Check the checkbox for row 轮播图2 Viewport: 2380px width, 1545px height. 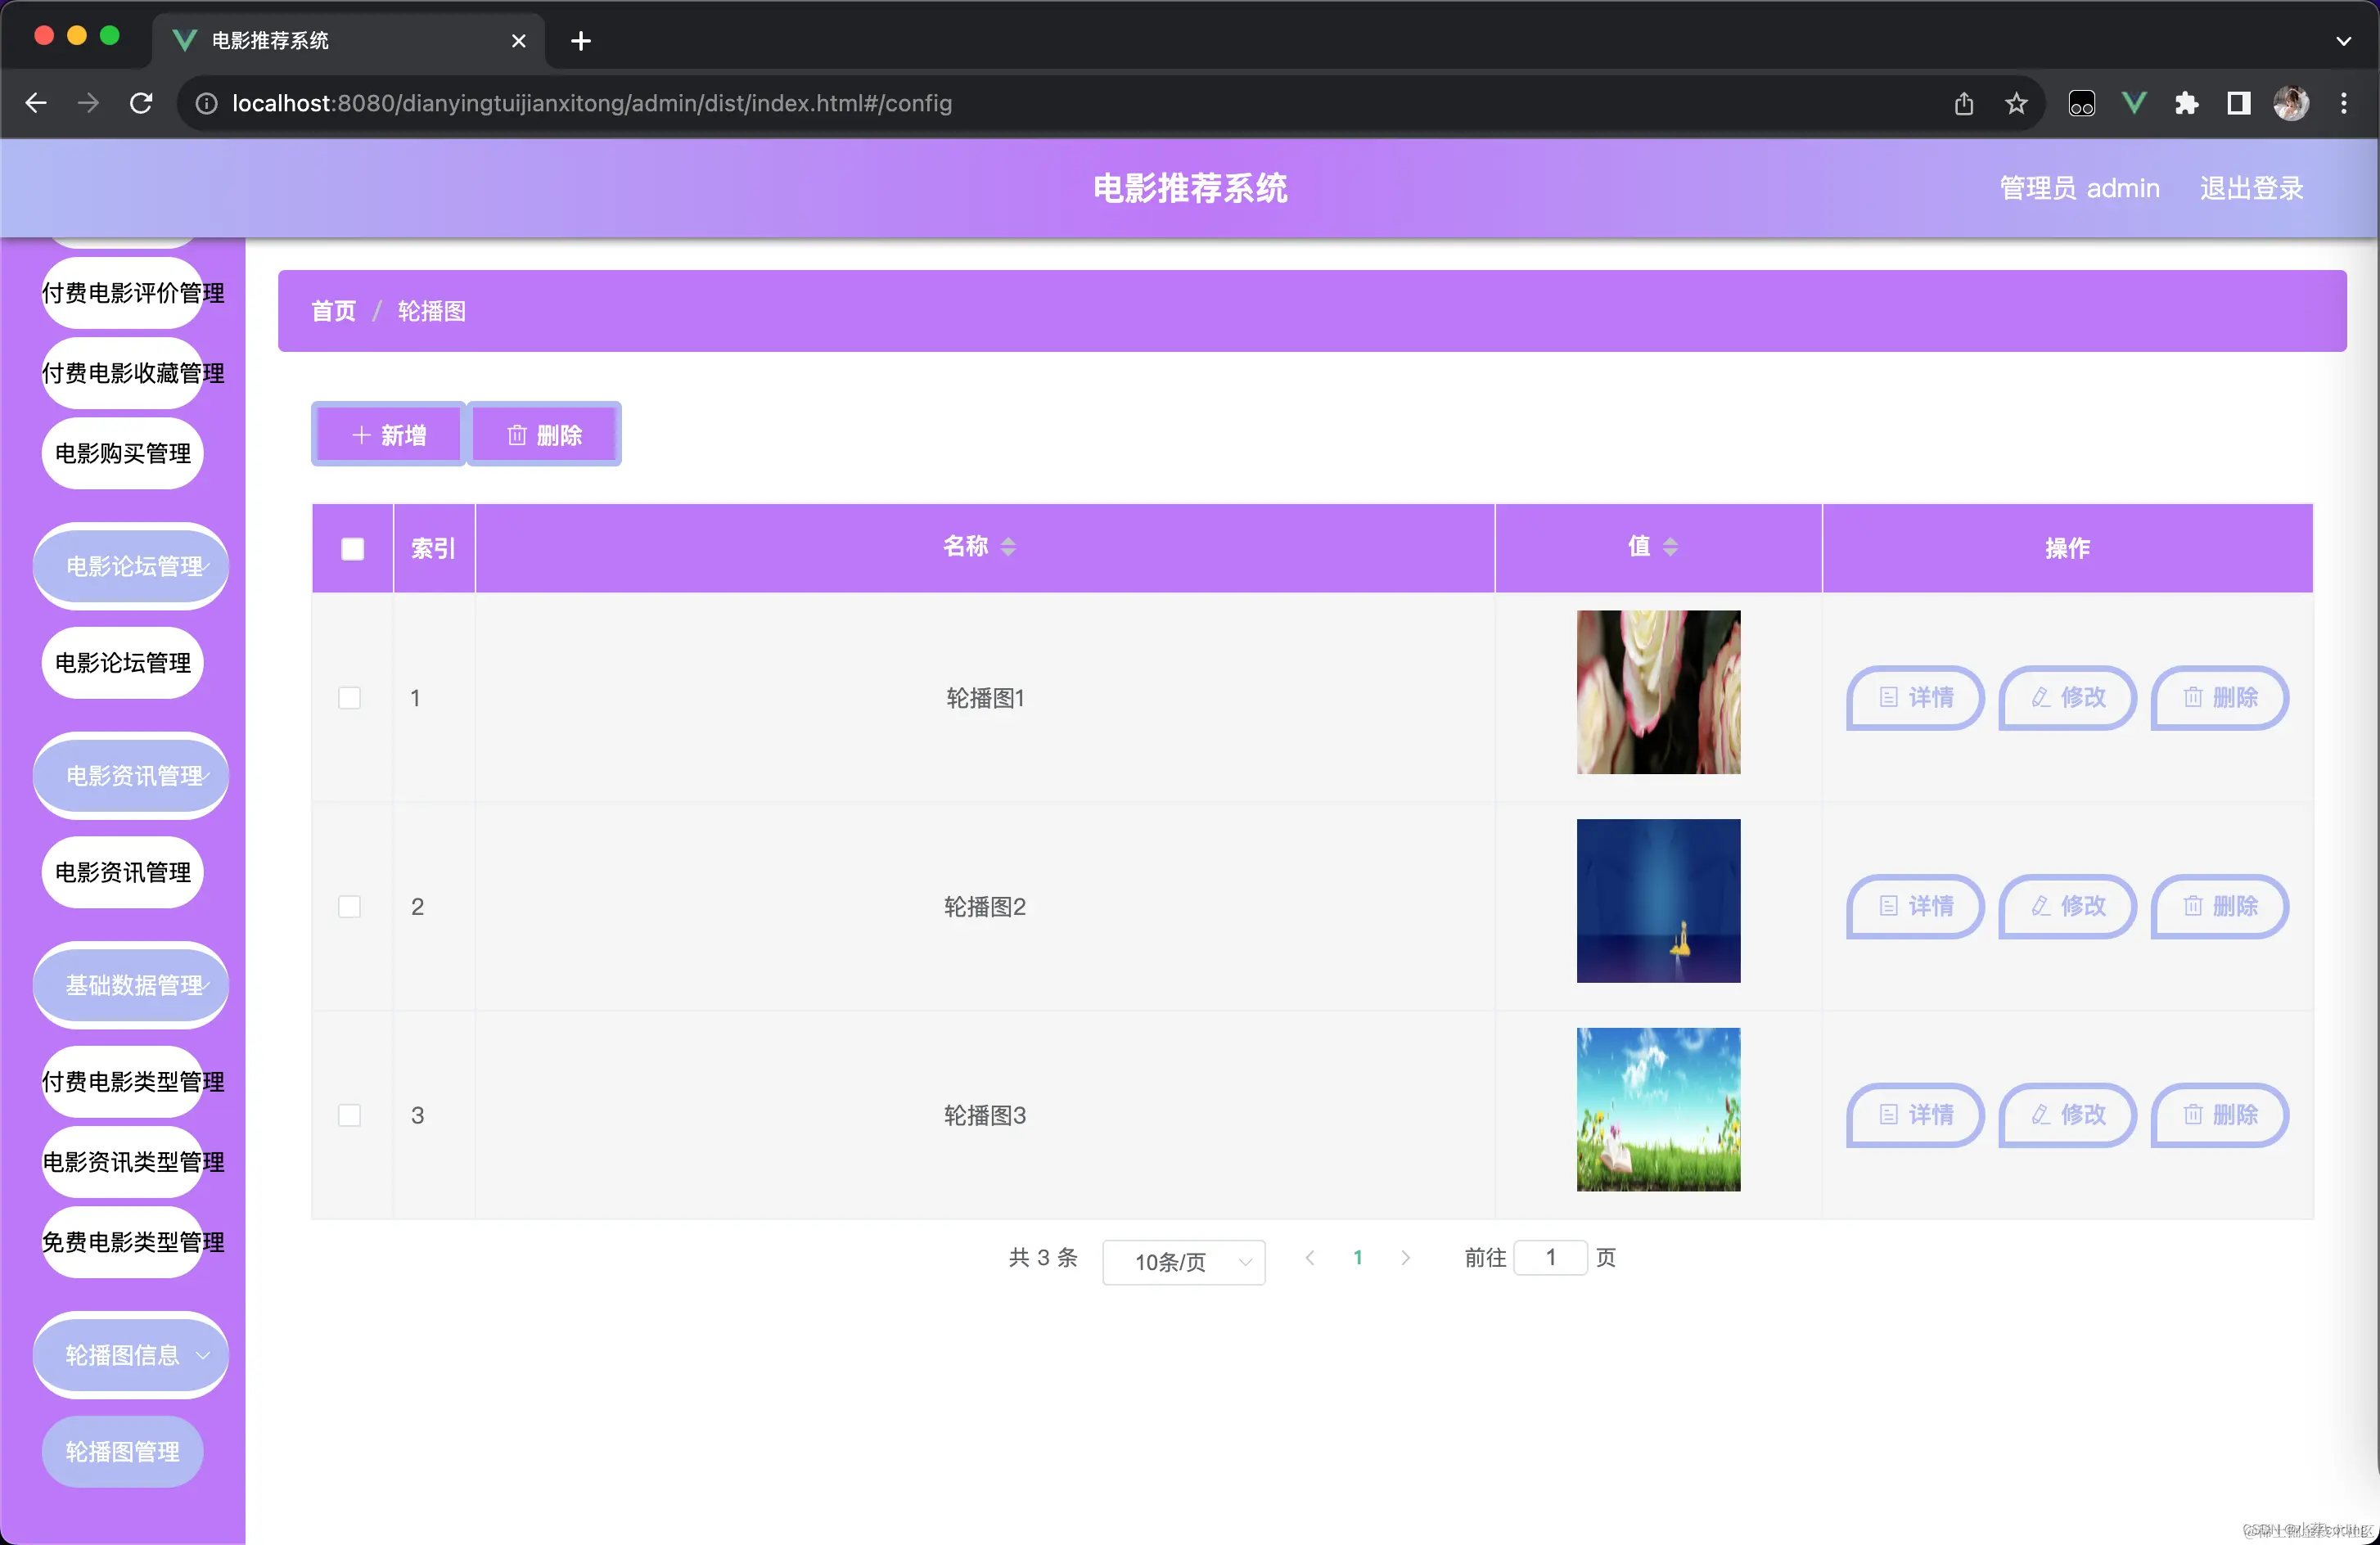point(349,906)
